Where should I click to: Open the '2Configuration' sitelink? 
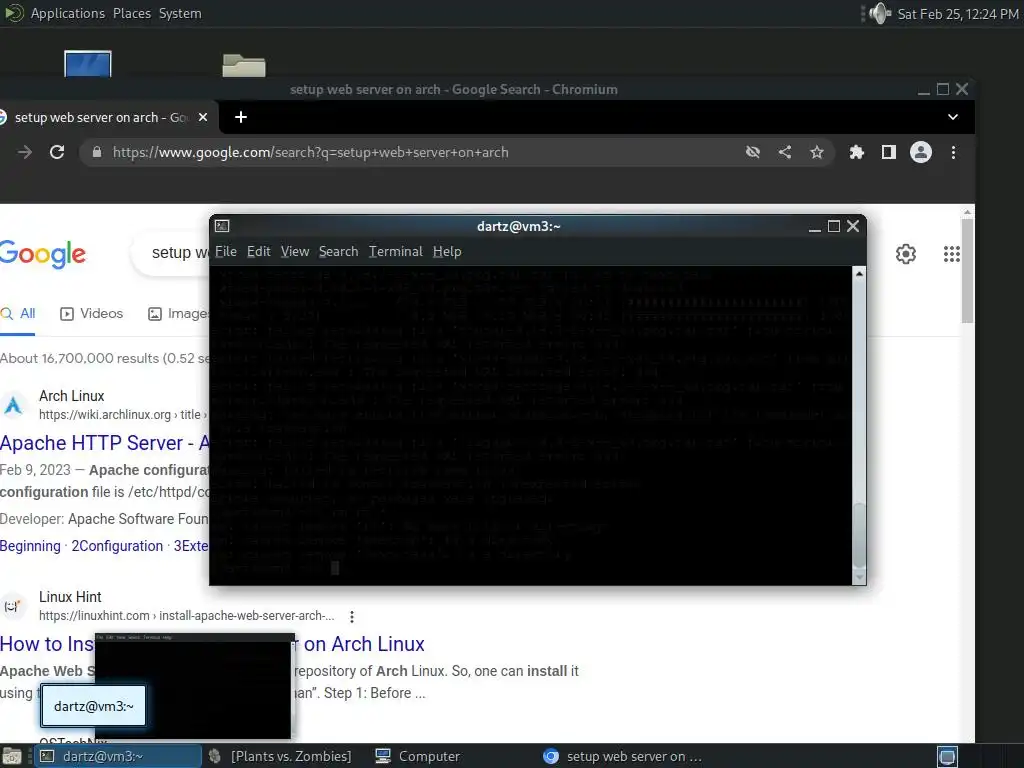[x=117, y=546]
